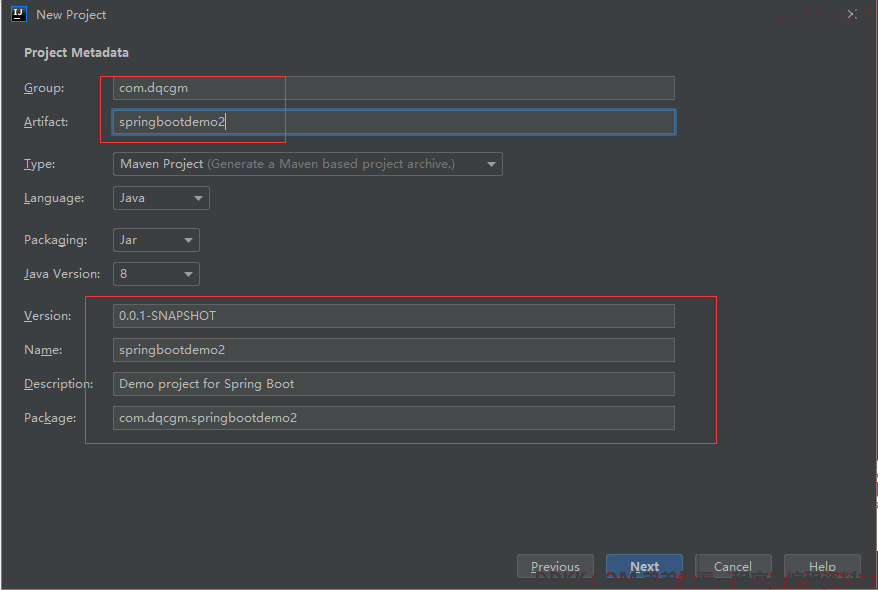Viewport: 878px width, 590px height.
Task: Click the Packaging label
Action: tap(55, 240)
